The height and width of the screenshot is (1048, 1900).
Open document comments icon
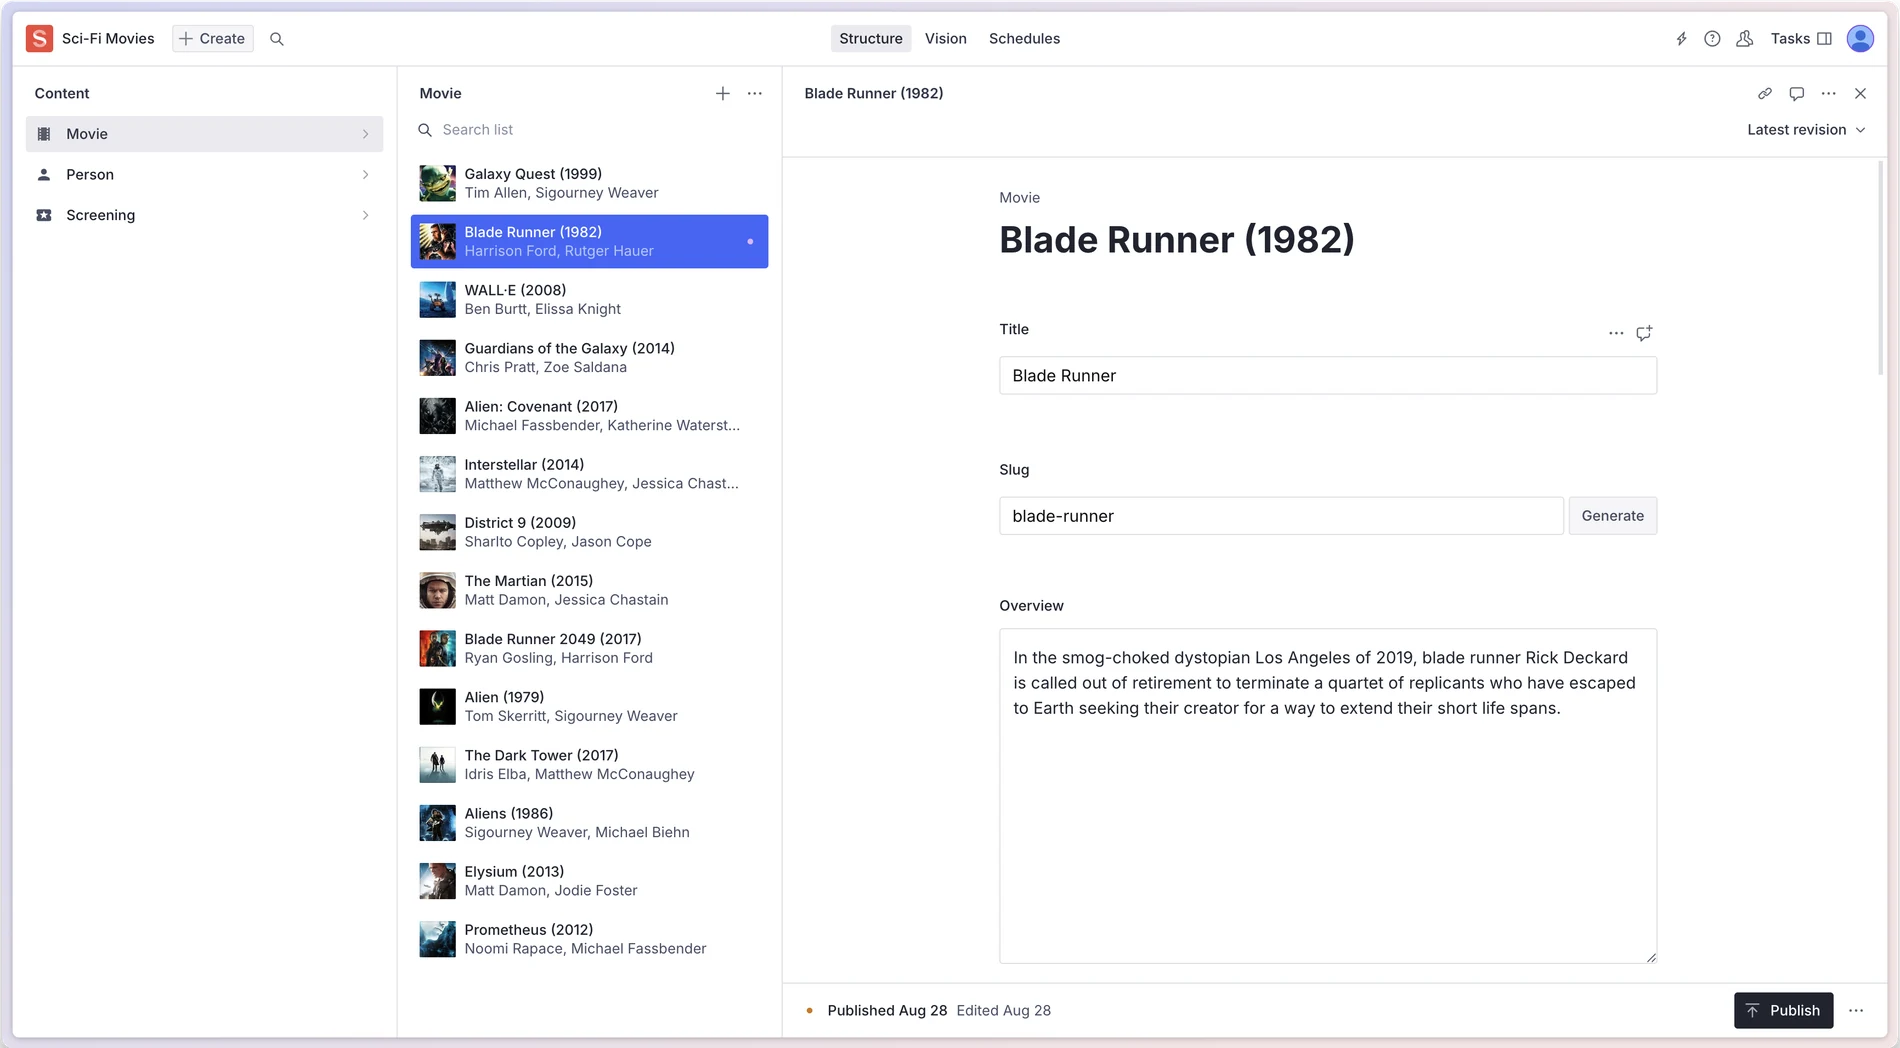pyautogui.click(x=1797, y=93)
